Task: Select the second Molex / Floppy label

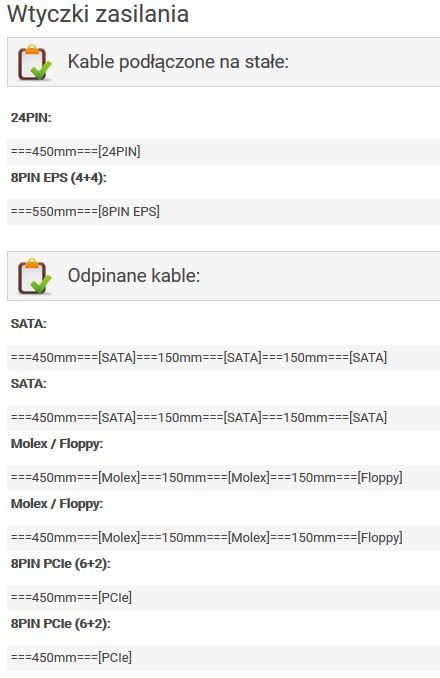Action: click(x=57, y=504)
